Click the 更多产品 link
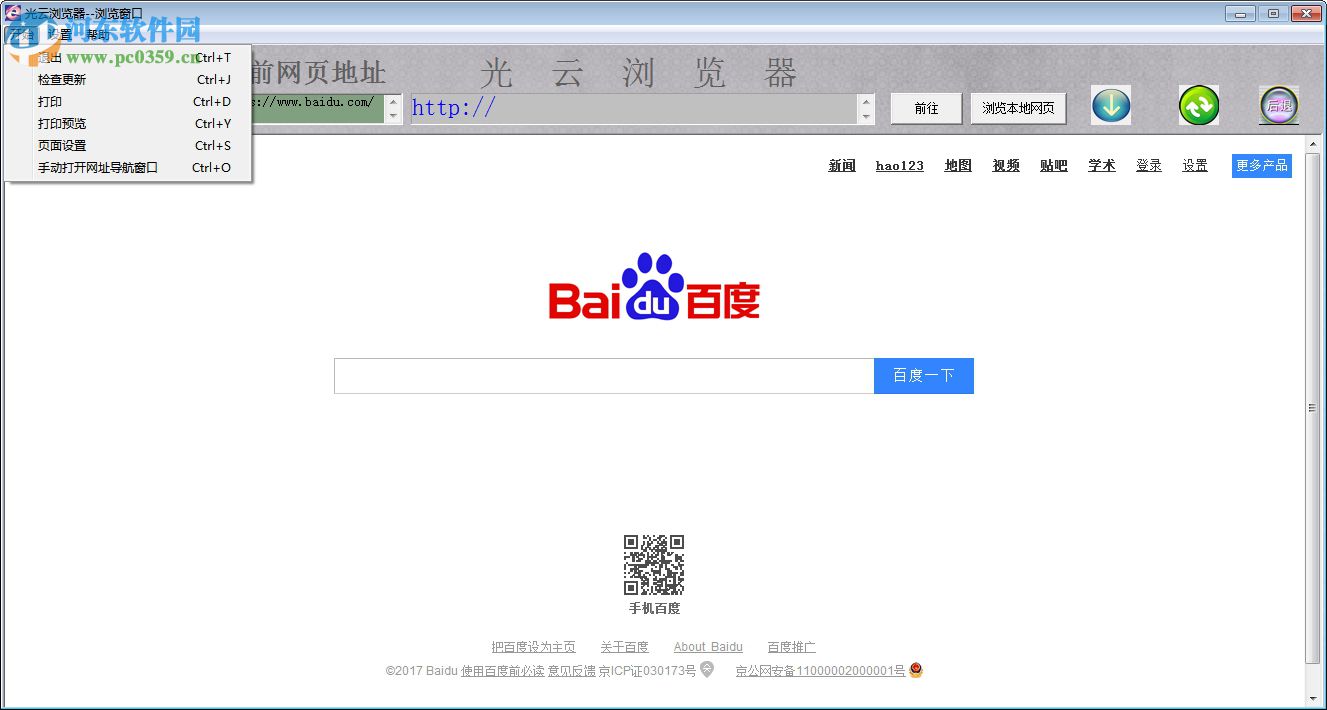The width and height of the screenshot is (1327, 710). click(1261, 166)
